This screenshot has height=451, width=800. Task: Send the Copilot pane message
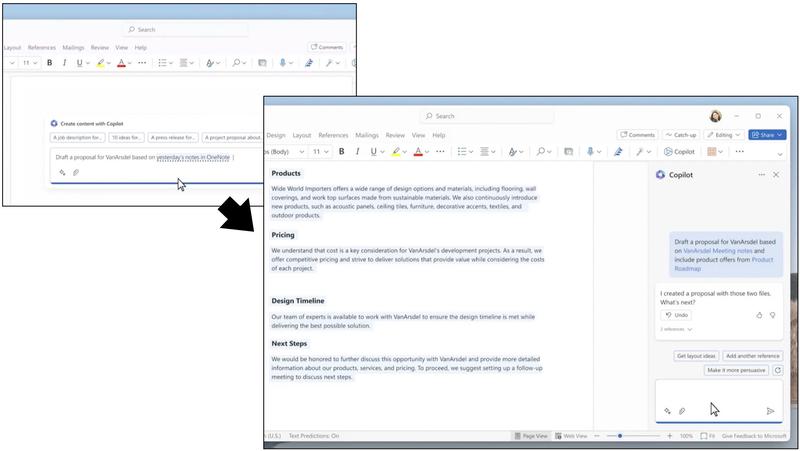770,411
